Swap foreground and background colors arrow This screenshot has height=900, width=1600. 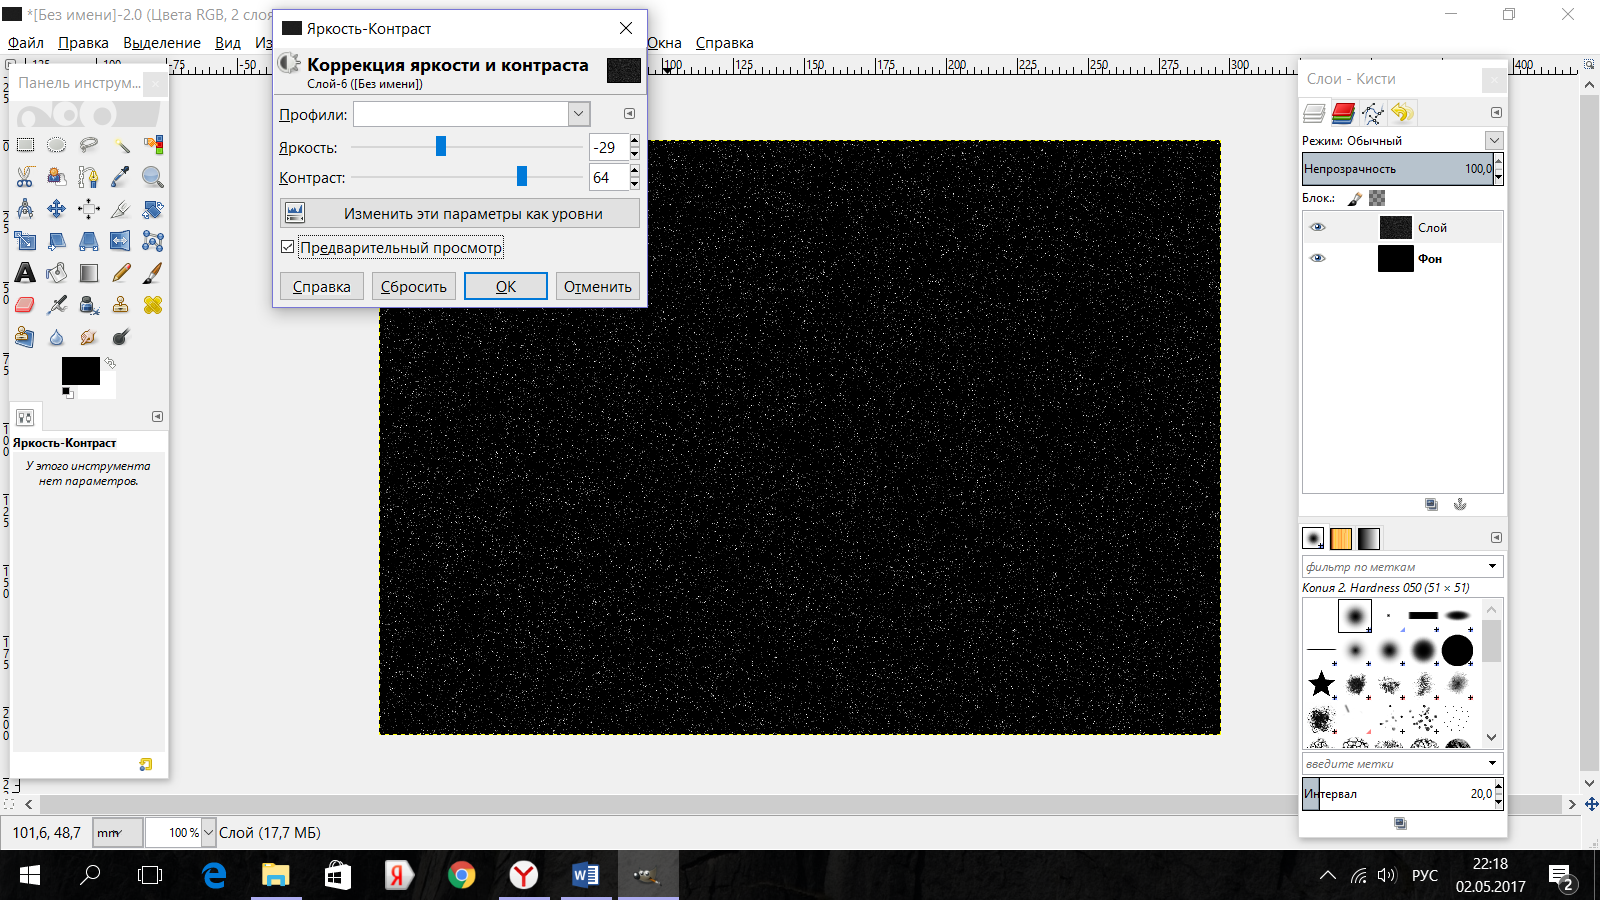point(110,363)
